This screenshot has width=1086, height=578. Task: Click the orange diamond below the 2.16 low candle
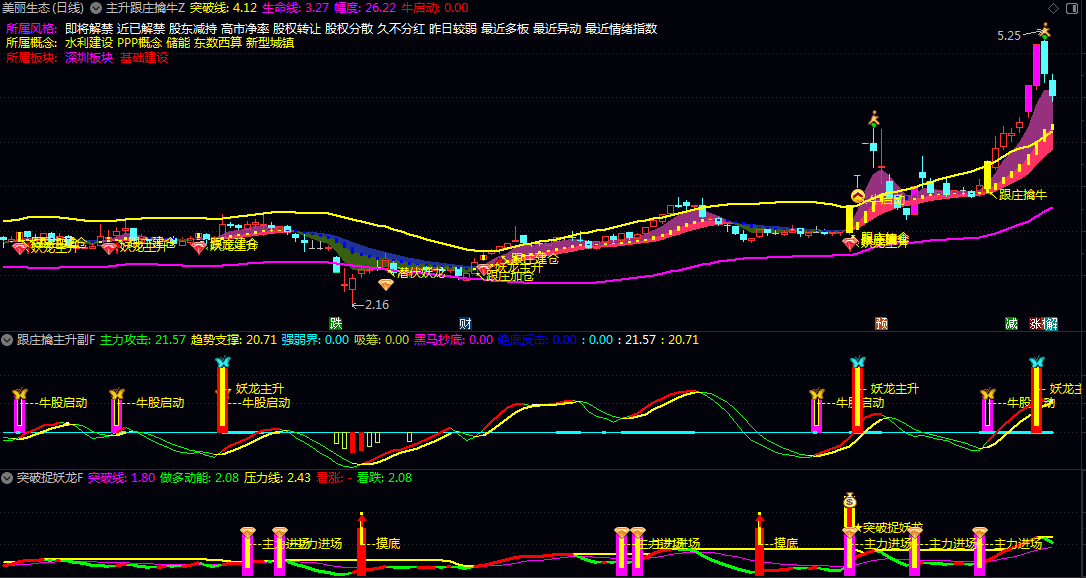[x=386, y=285]
